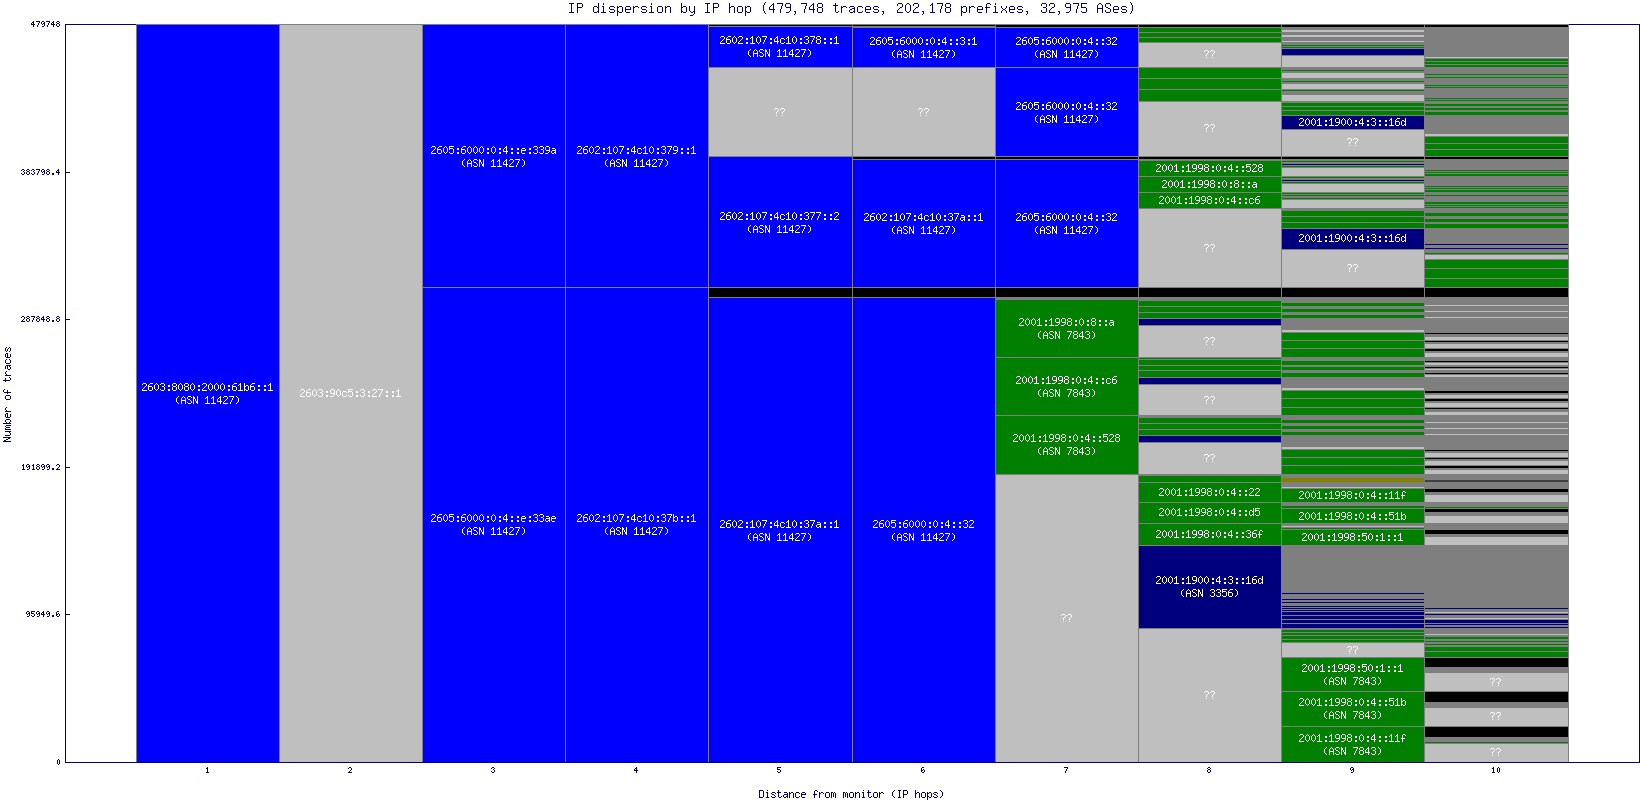Click the block 2605:6000:0:4::3:1
The height and width of the screenshot is (800, 1640).
924,46
